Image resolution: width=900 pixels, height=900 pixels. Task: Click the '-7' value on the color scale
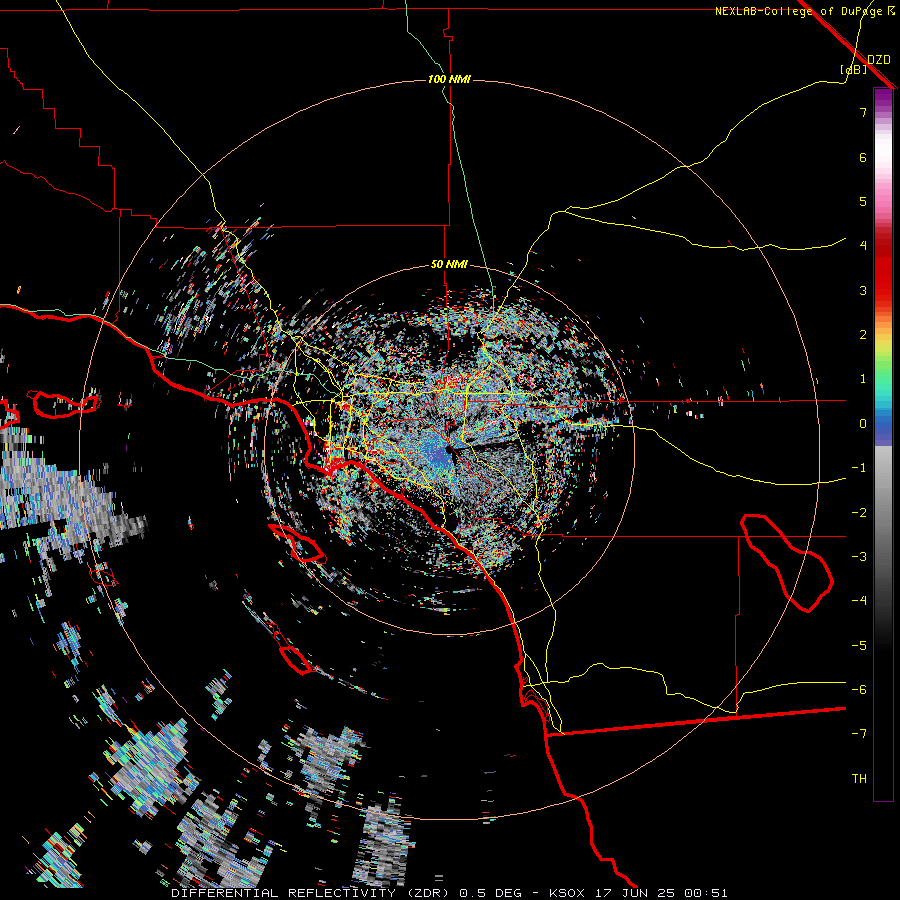pyautogui.click(x=859, y=734)
